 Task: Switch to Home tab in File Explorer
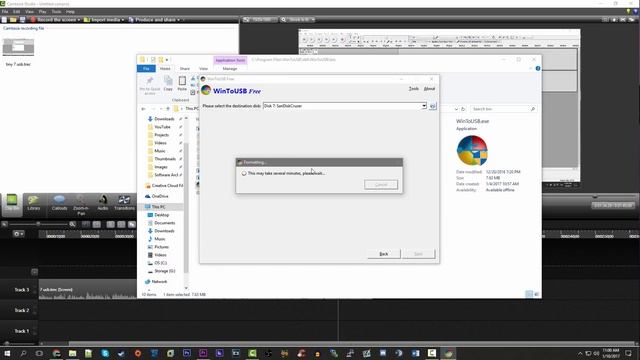tap(165, 69)
